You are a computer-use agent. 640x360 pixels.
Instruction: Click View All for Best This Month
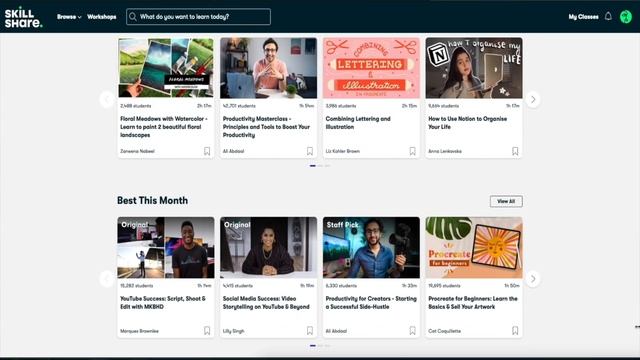pos(506,201)
